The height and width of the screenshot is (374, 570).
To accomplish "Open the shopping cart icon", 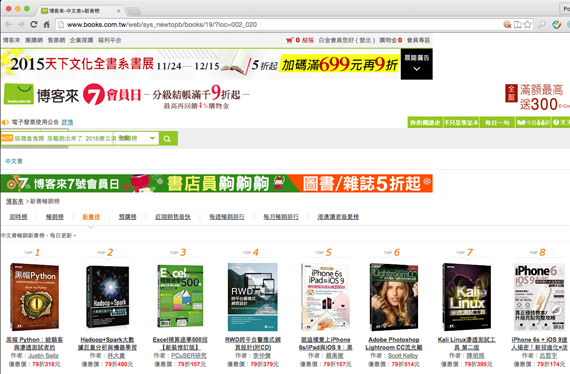I will coord(290,40).
